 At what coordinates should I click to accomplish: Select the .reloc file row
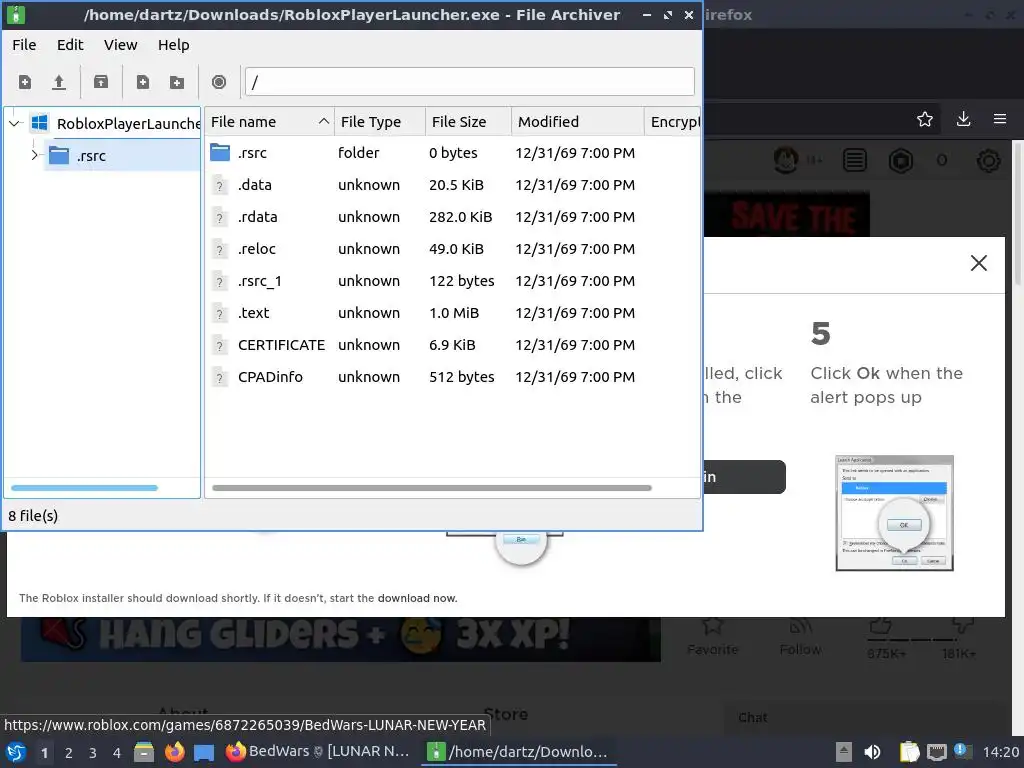[452, 249]
